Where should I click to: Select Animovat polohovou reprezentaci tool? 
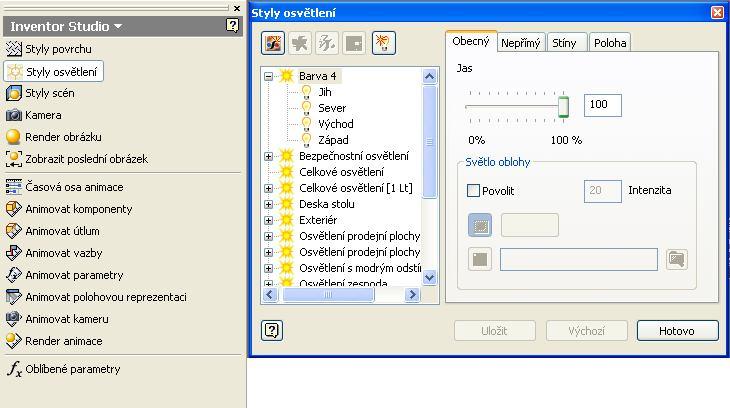coord(96,297)
